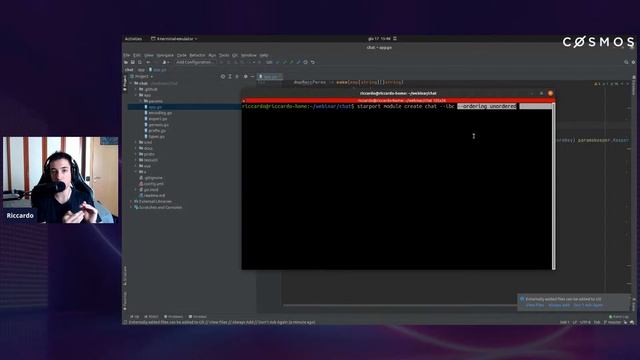Click the hide Project panel minus icon
640x360 pixels.
point(252,76)
